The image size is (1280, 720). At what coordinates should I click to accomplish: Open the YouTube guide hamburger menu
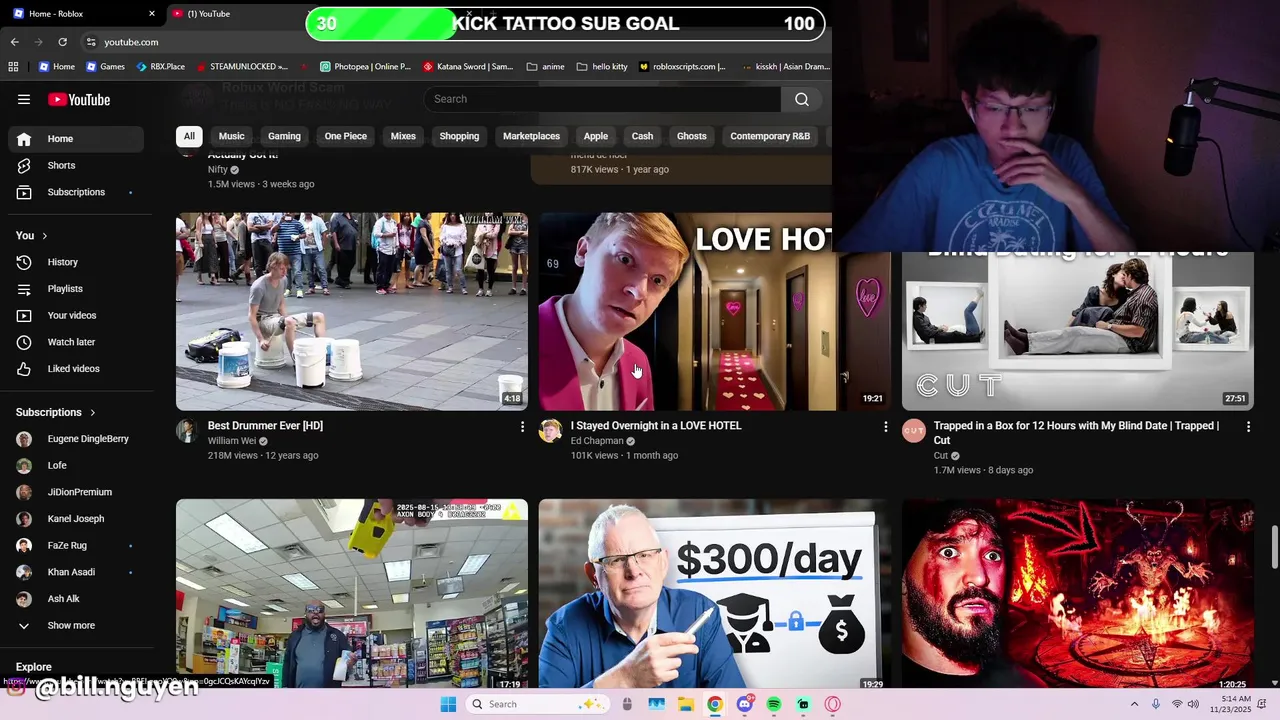click(x=24, y=99)
